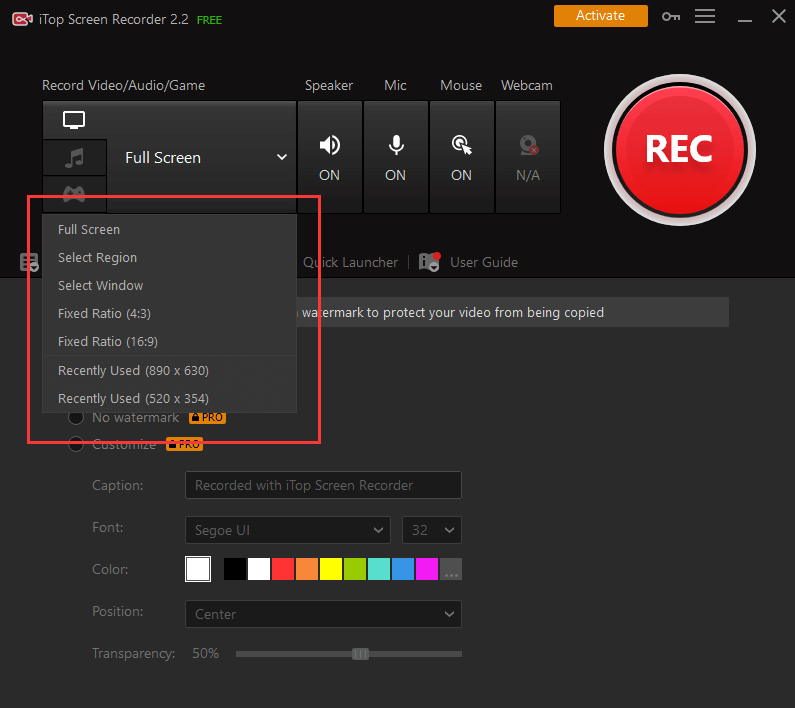Switch to audio-only music note mode
Viewport: 795px width, 708px height.
[74, 158]
